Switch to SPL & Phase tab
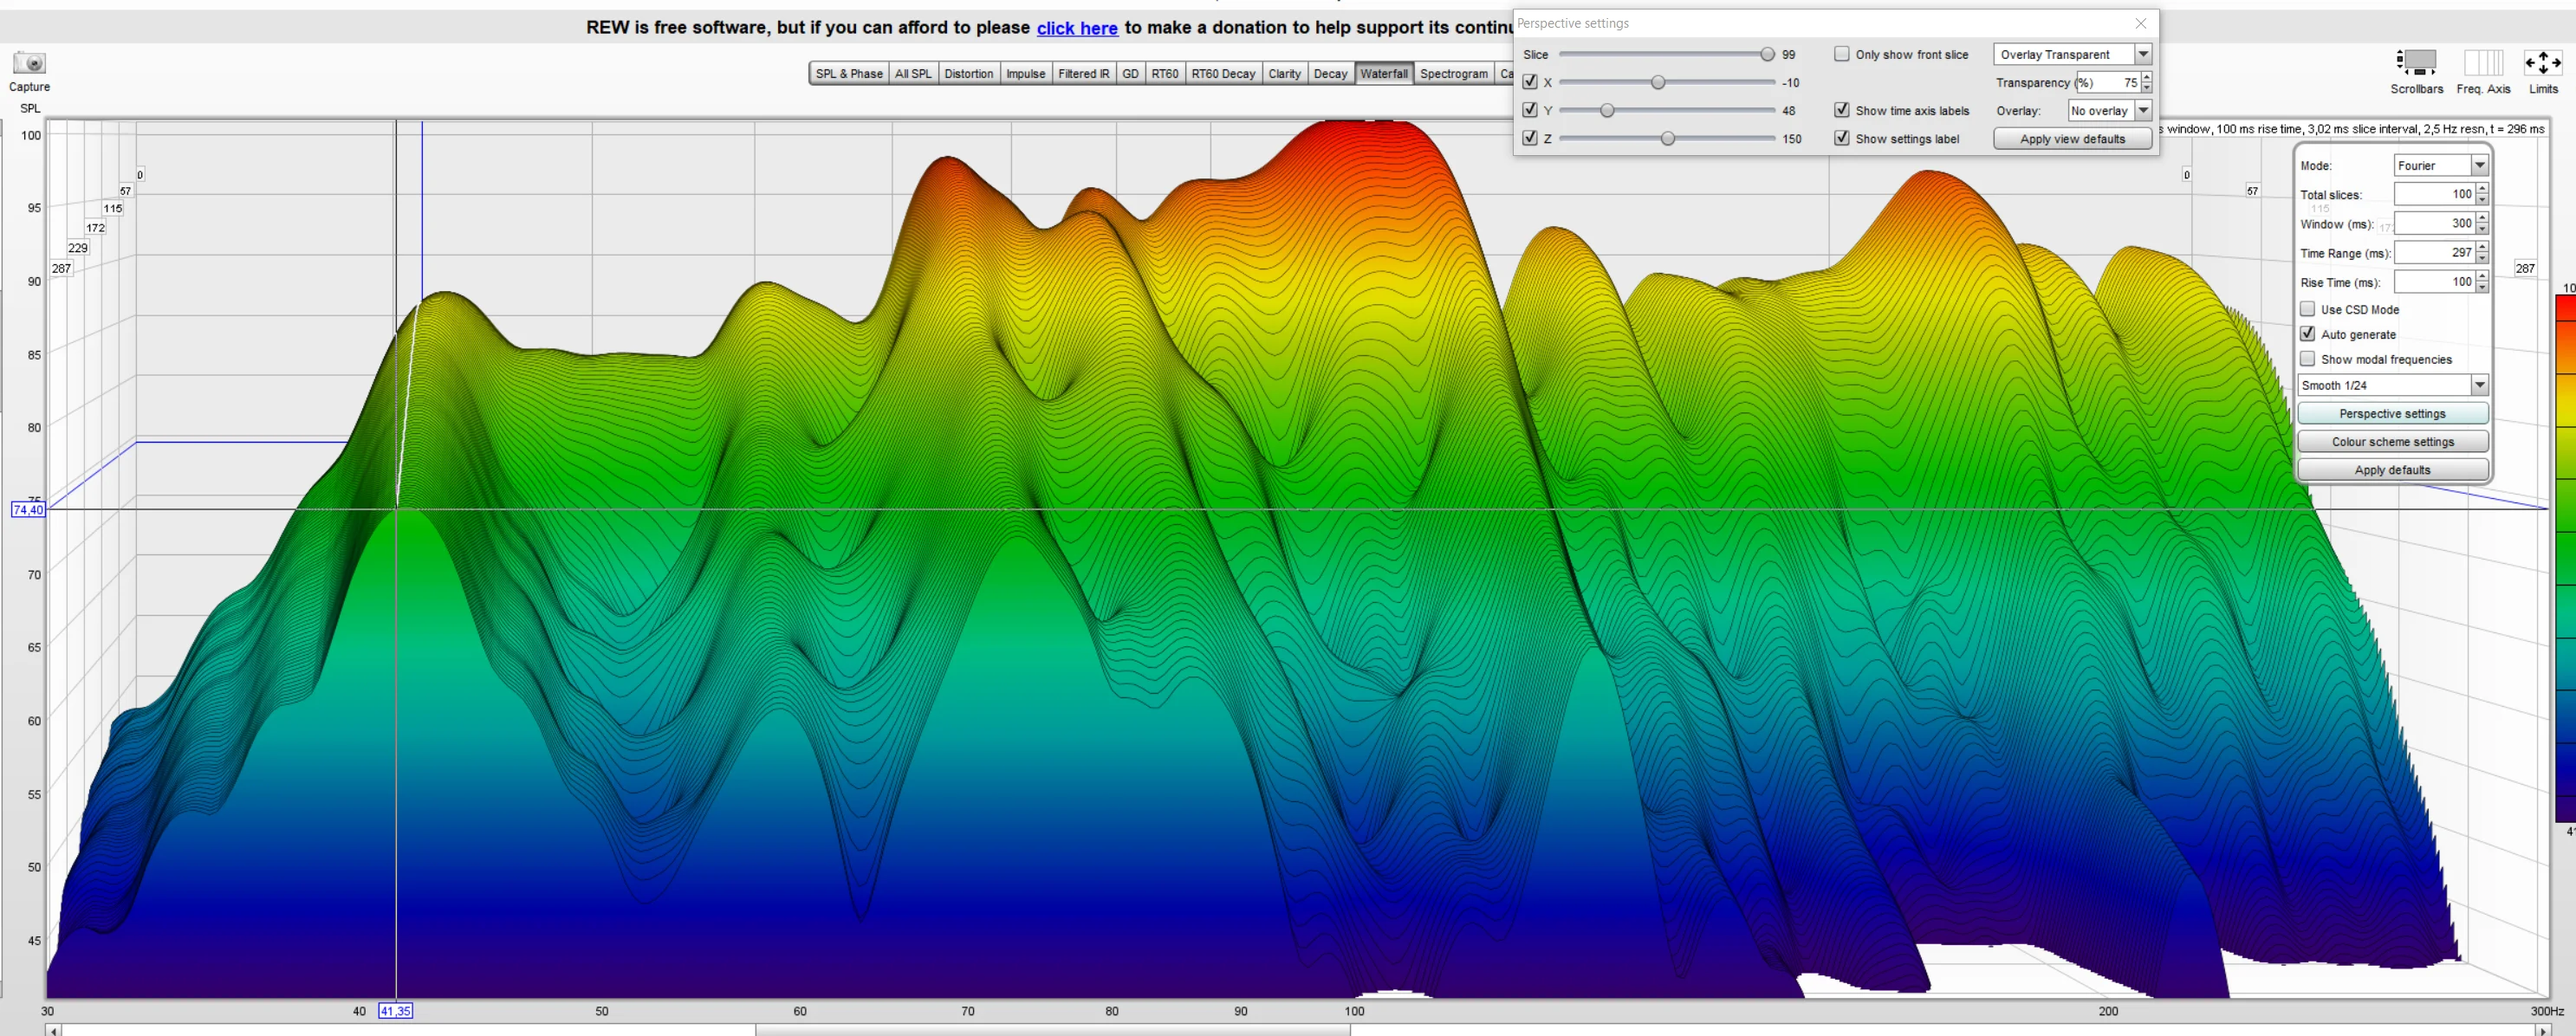Screen dimensions: 2576x1036 click(849, 73)
